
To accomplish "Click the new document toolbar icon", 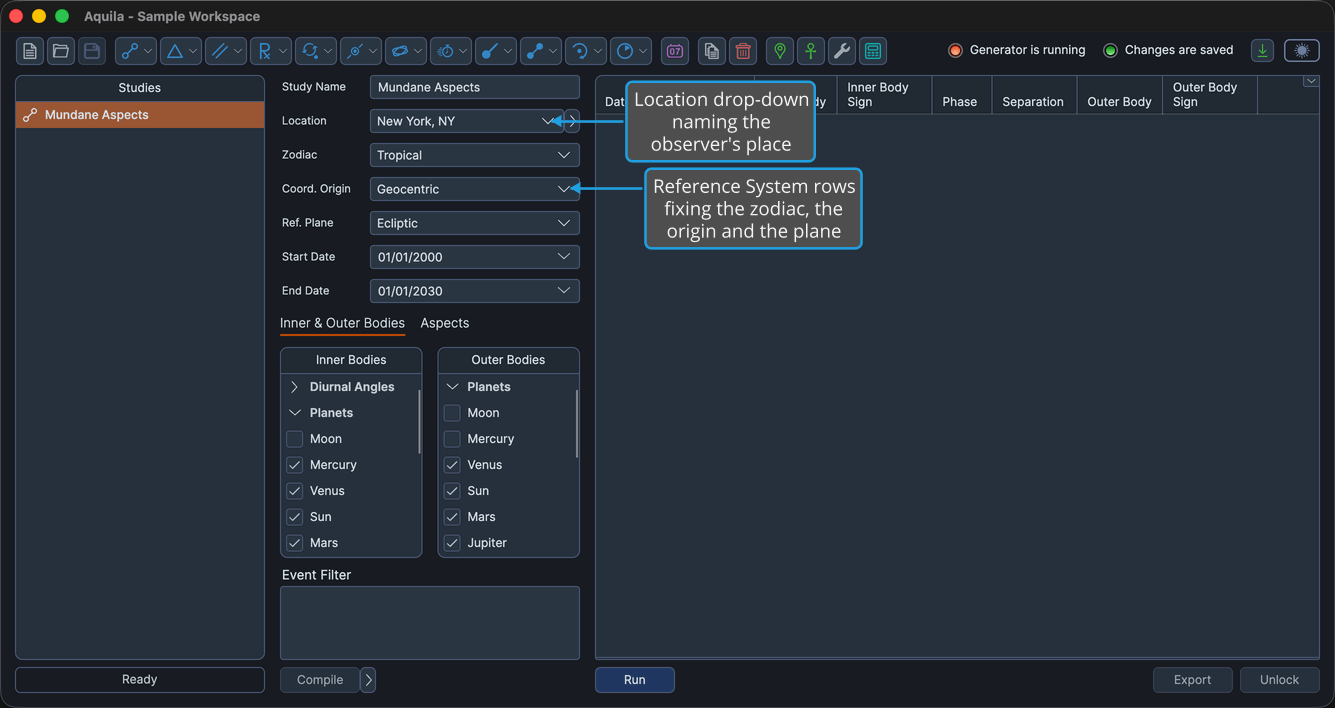I will 30,51.
